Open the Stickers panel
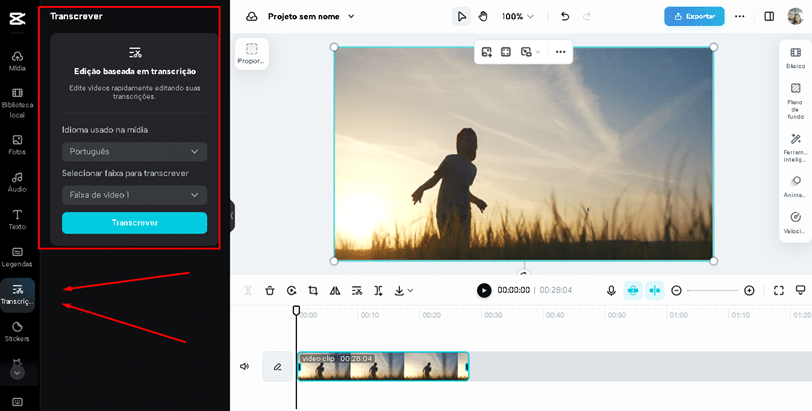The image size is (812, 411). (x=17, y=331)
